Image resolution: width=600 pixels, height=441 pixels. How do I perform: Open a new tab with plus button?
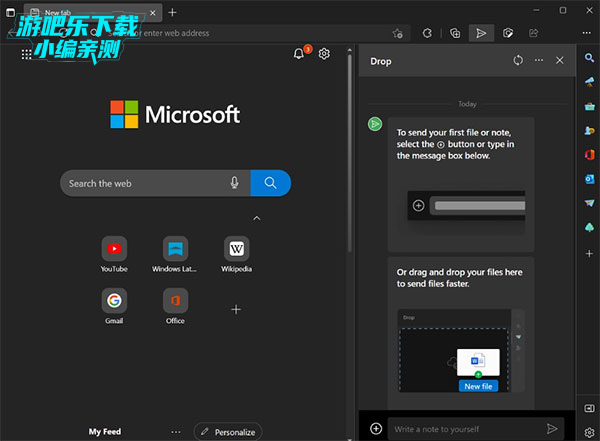coord(172,12)
